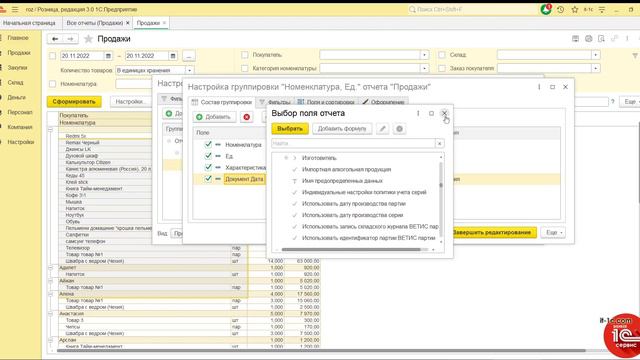Enable Покупатель filter checkbox
The height and width of the screenshot is (360, 640).
pos(244,55)
